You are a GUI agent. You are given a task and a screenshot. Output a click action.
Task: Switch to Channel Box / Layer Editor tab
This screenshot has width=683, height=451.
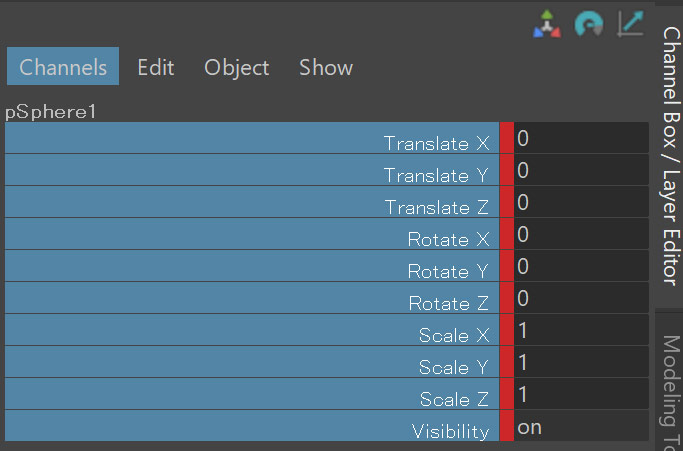coord(670,155)
